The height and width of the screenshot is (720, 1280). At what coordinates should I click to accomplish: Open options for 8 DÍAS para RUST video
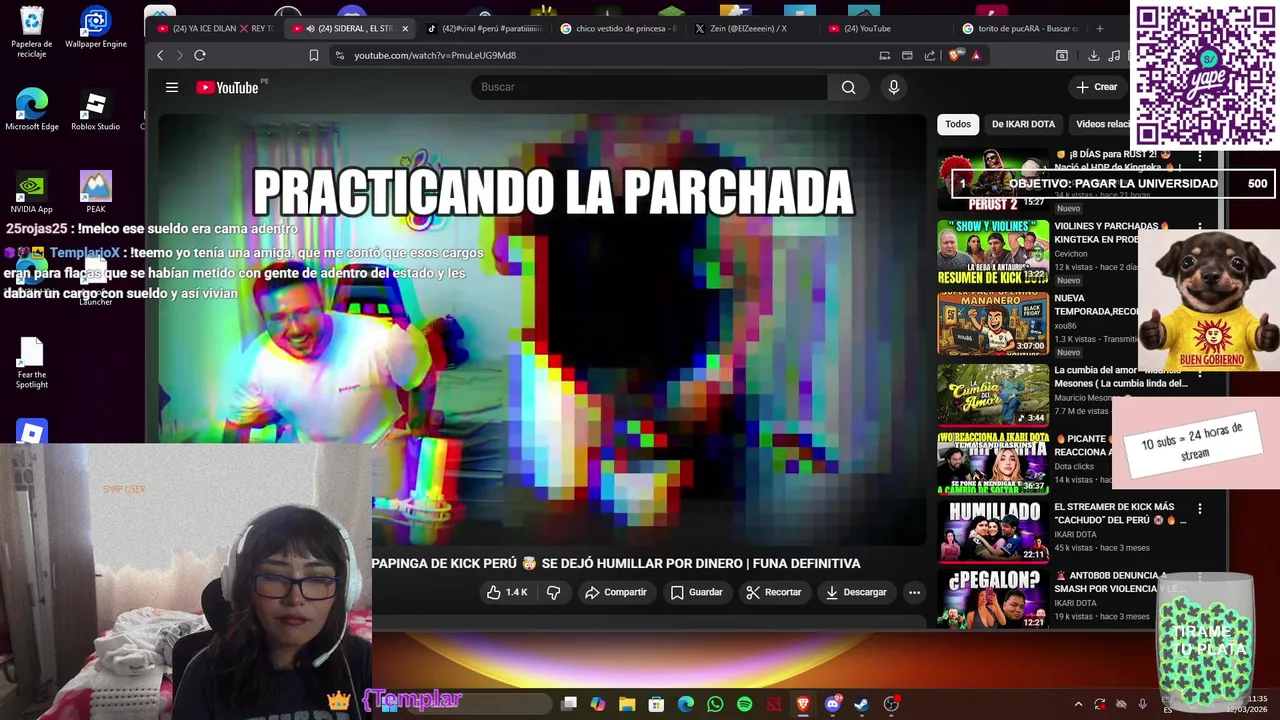[1200, 157]
